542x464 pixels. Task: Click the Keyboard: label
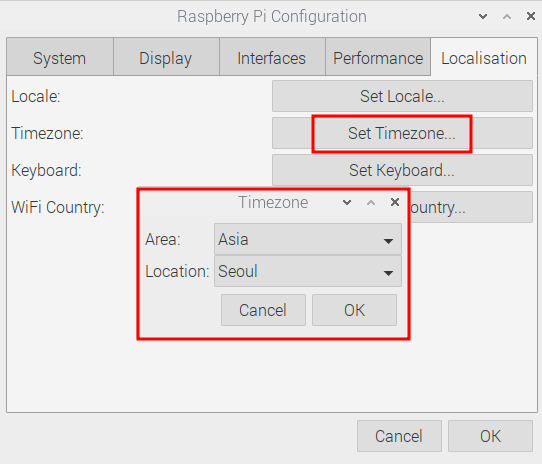coord(46,170)
